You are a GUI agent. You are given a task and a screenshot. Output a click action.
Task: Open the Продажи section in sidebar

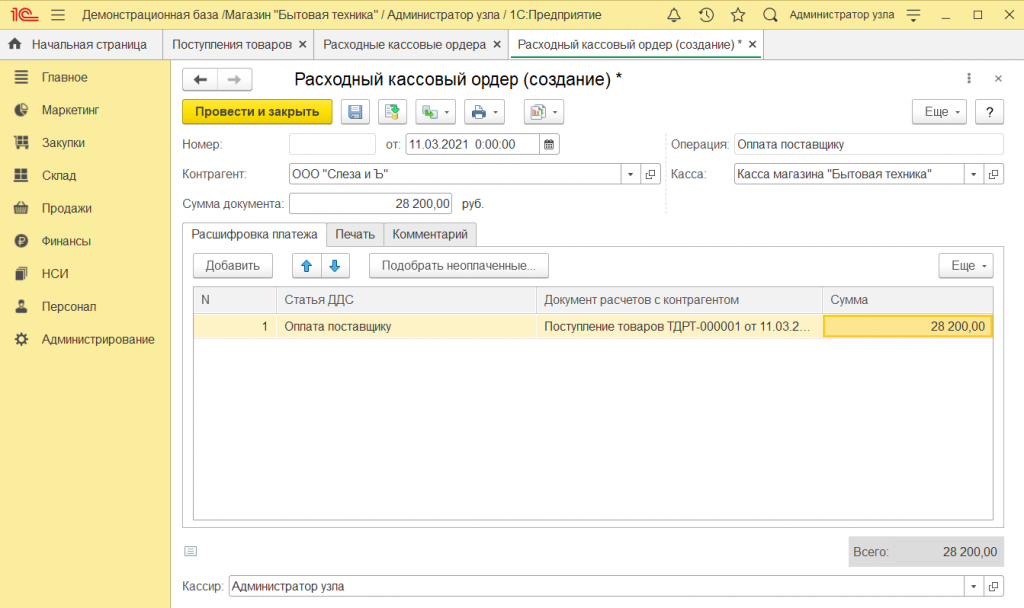[x=66, y=208]
